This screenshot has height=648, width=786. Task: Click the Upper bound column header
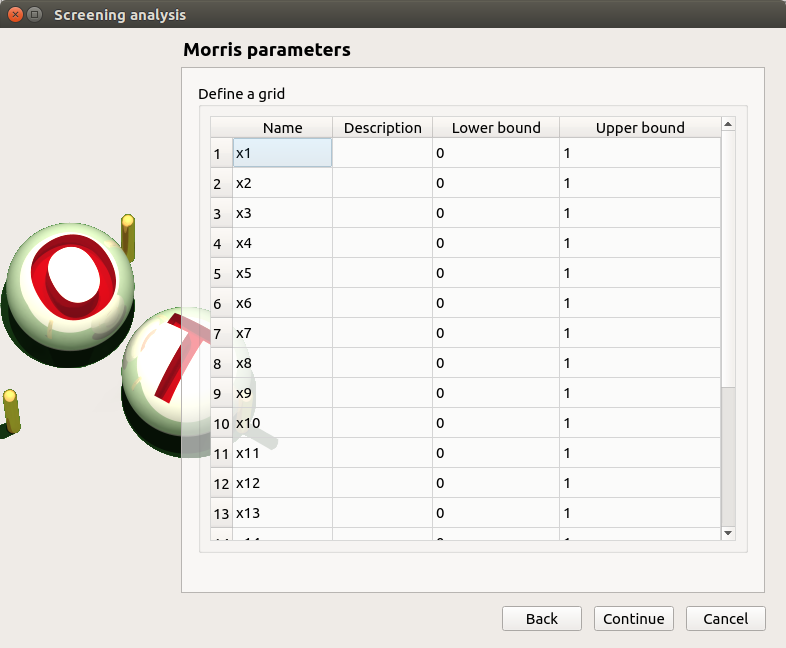tap(639, 128)
